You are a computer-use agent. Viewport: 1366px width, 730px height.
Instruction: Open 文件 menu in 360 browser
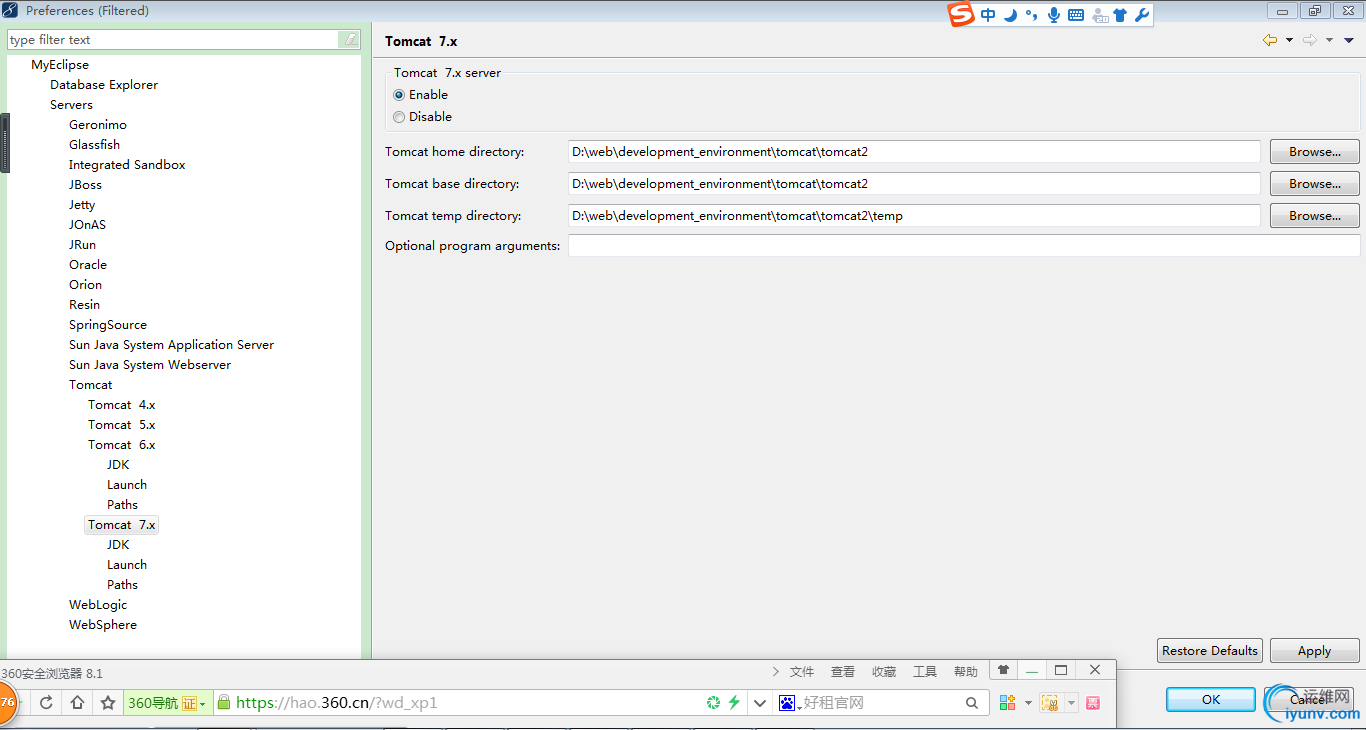click(802, 672)
